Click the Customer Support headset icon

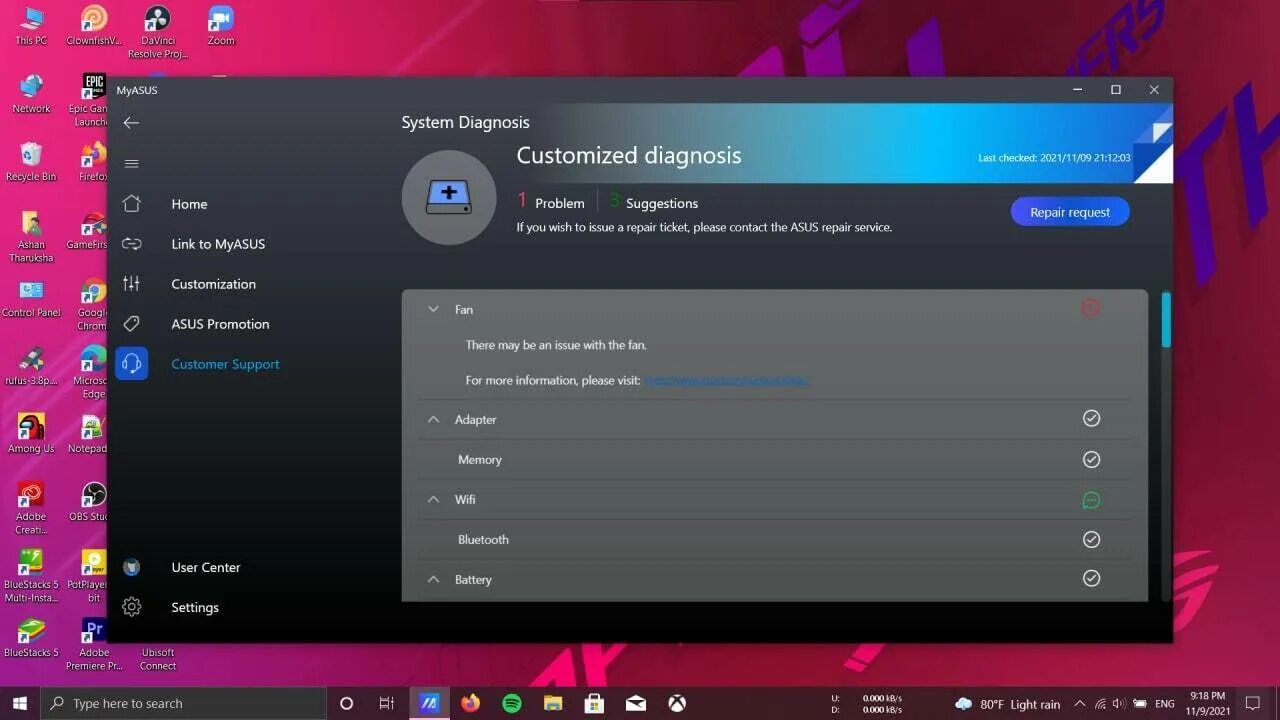point(131,364)
